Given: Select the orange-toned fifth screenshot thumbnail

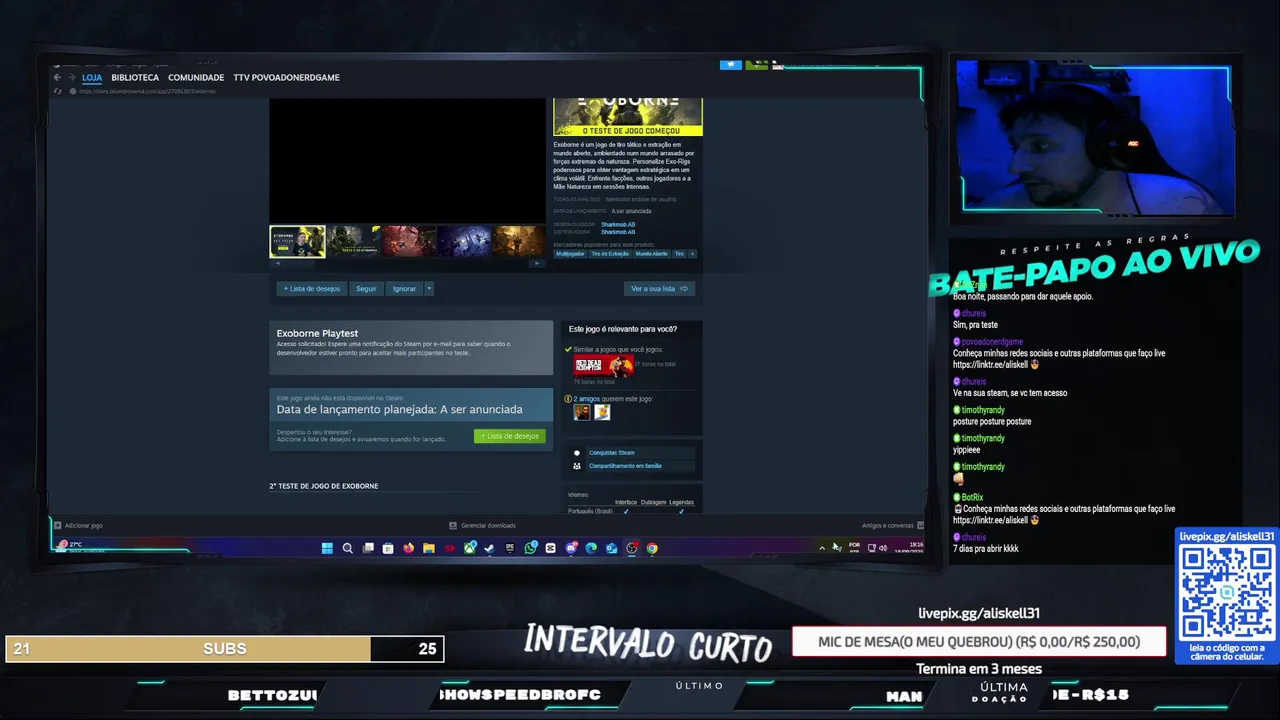Looking at the screenshot, I should pyautogui.click(x=519, y=241).
